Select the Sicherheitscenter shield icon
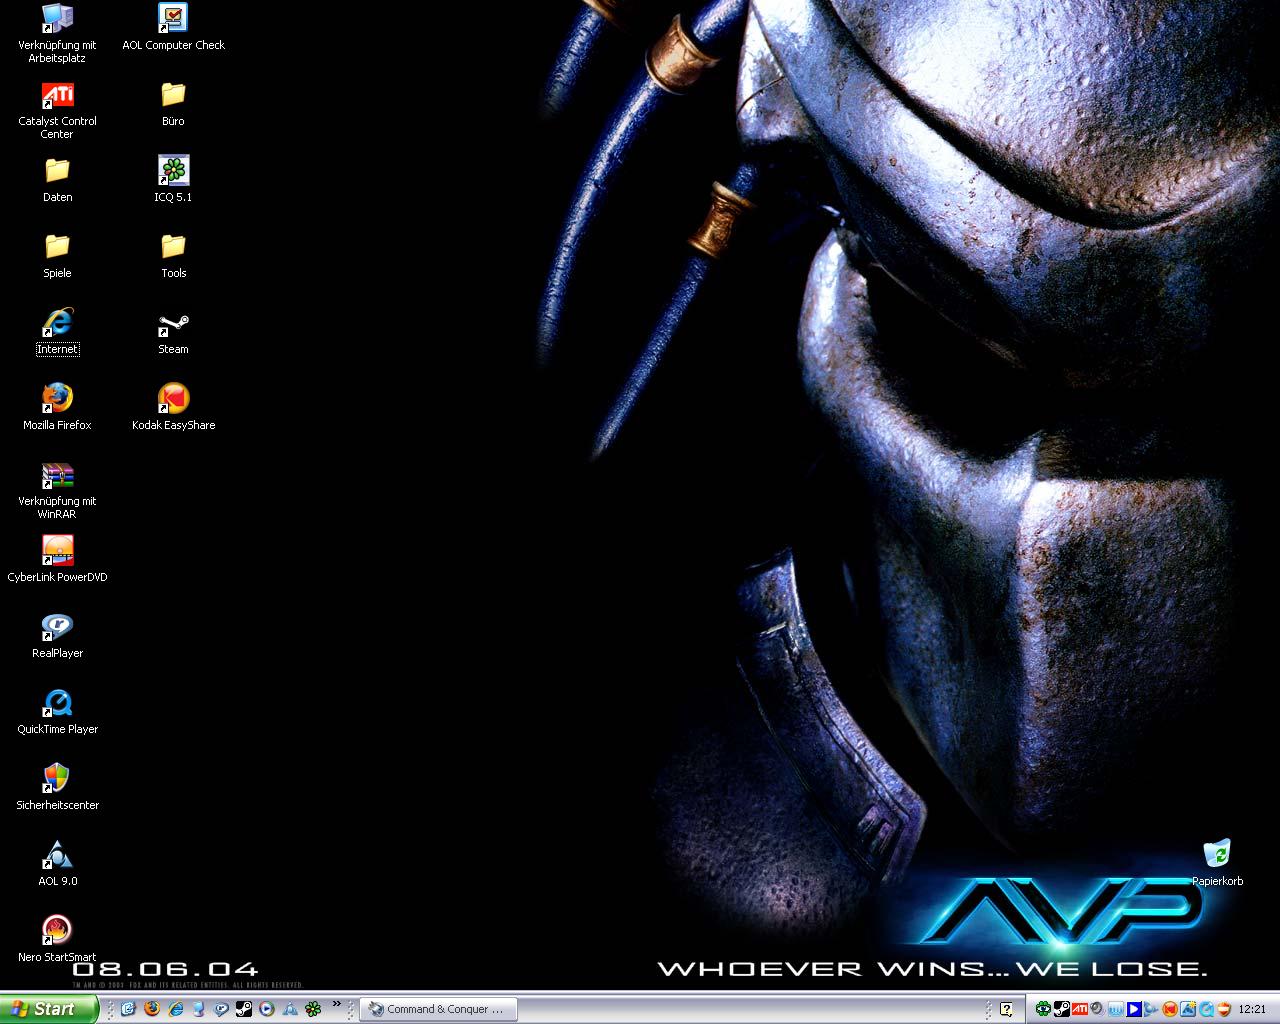1280x1024 pixels. (57, 780)
